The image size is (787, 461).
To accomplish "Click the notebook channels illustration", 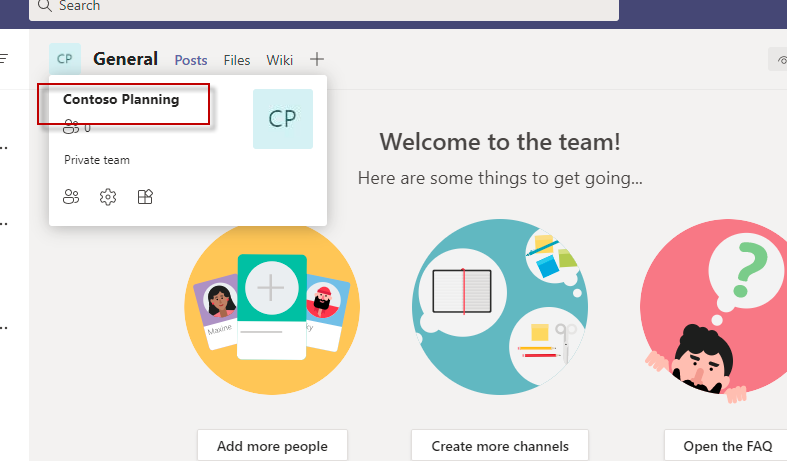I will point(500,307).
